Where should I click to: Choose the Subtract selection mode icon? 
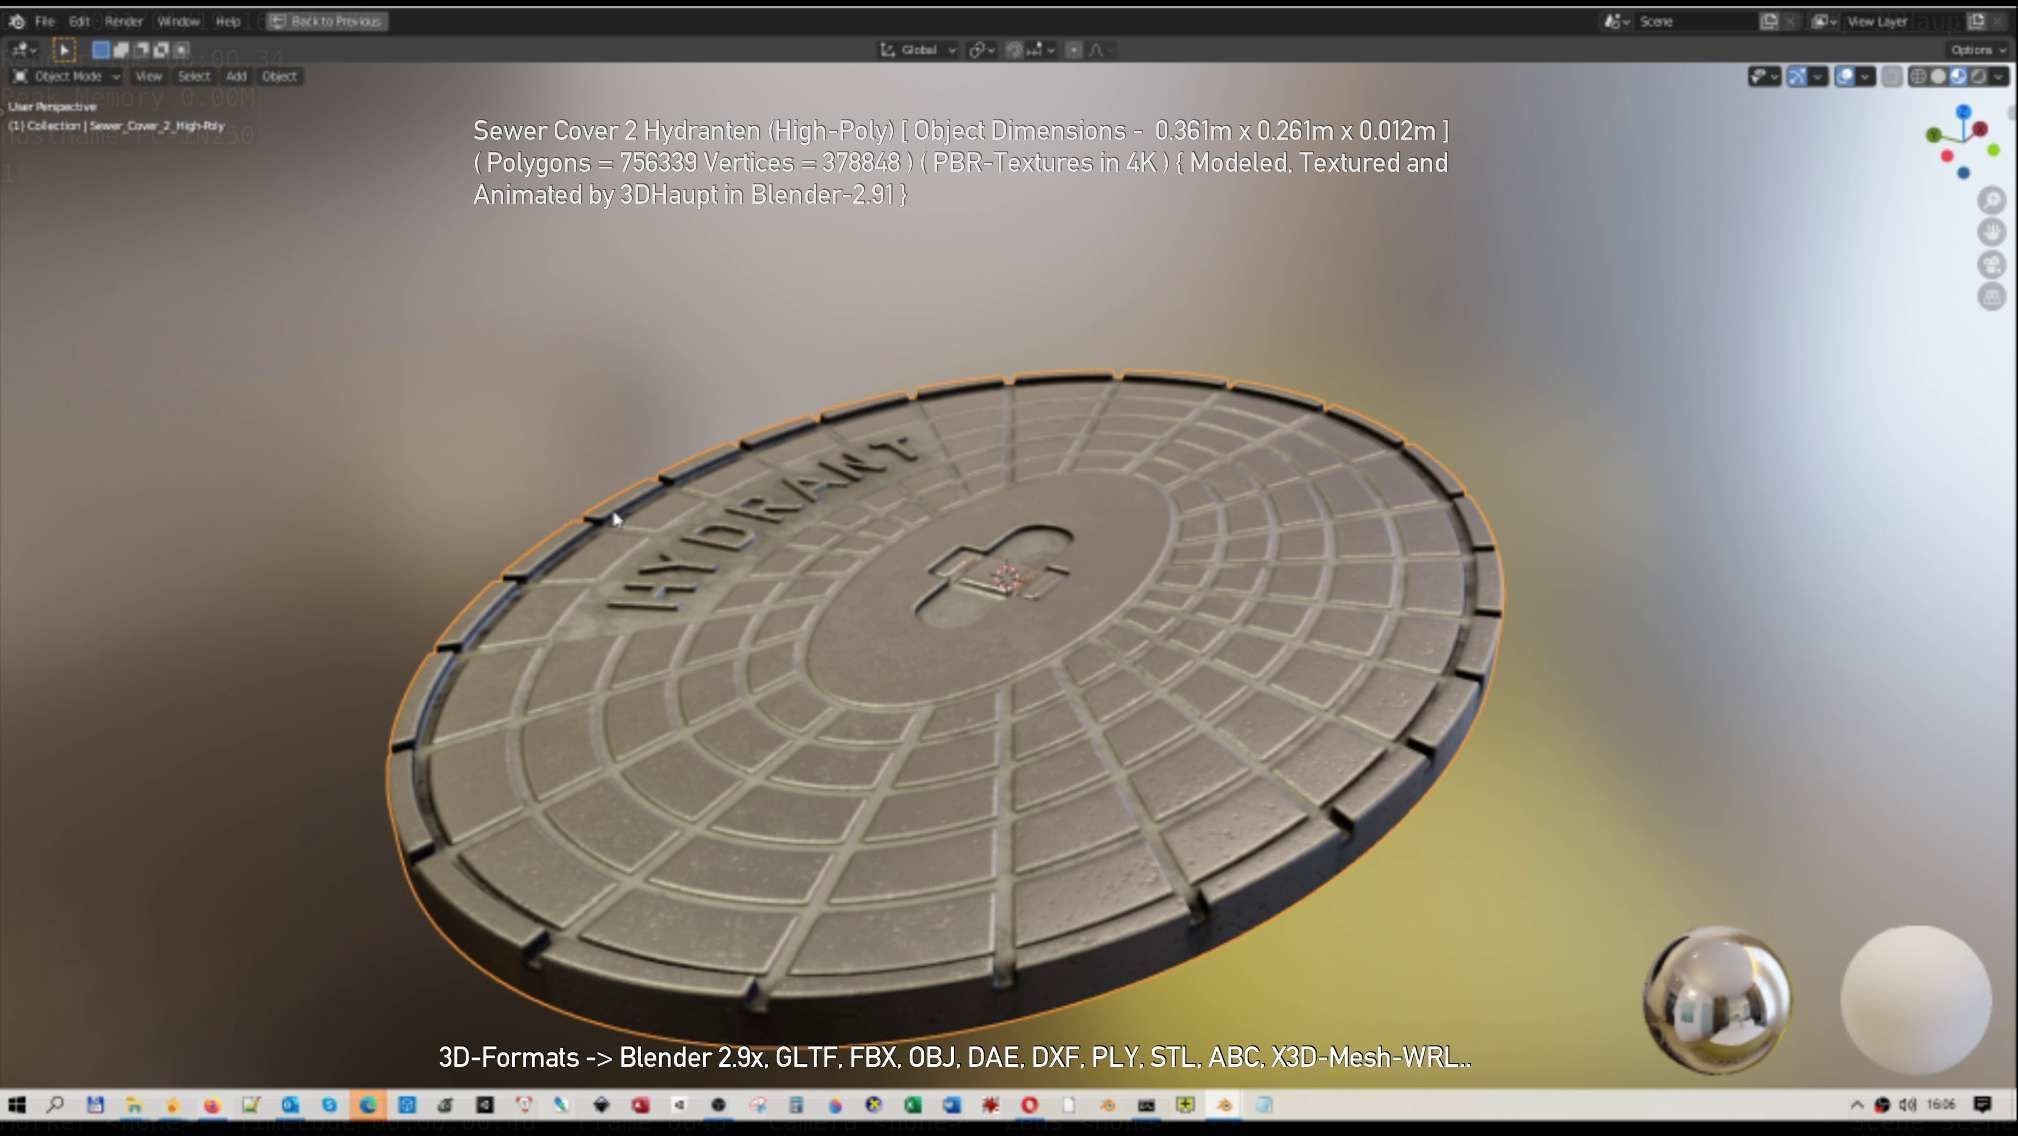pyautogui.click(x=141, y=49)
